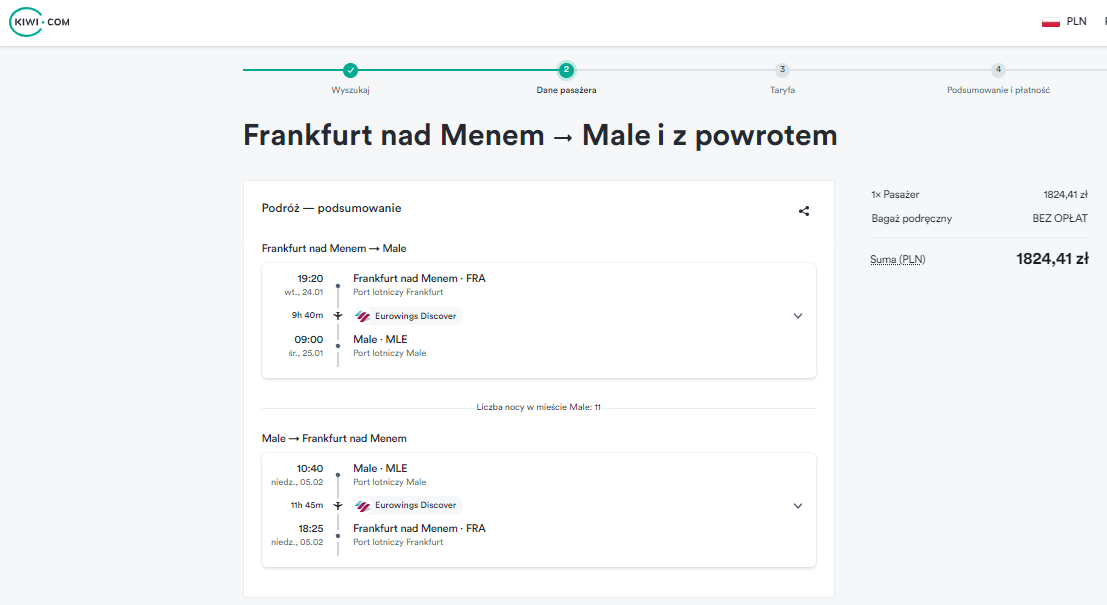This screenshot has height=605, width=1107.
Task: Click the 10:40 Male departure card
Action: (x=539, y=510)
